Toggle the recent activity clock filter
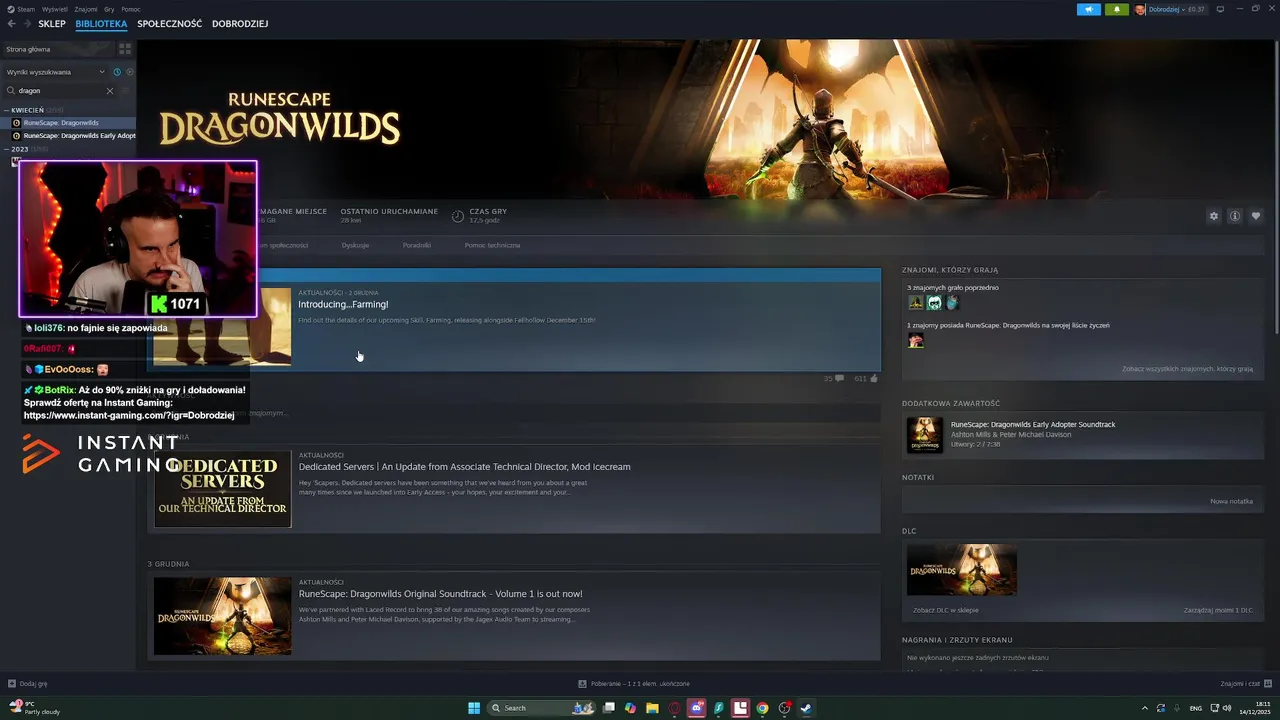The width and height of the screenshot is (1280, 720). point(117,72)
